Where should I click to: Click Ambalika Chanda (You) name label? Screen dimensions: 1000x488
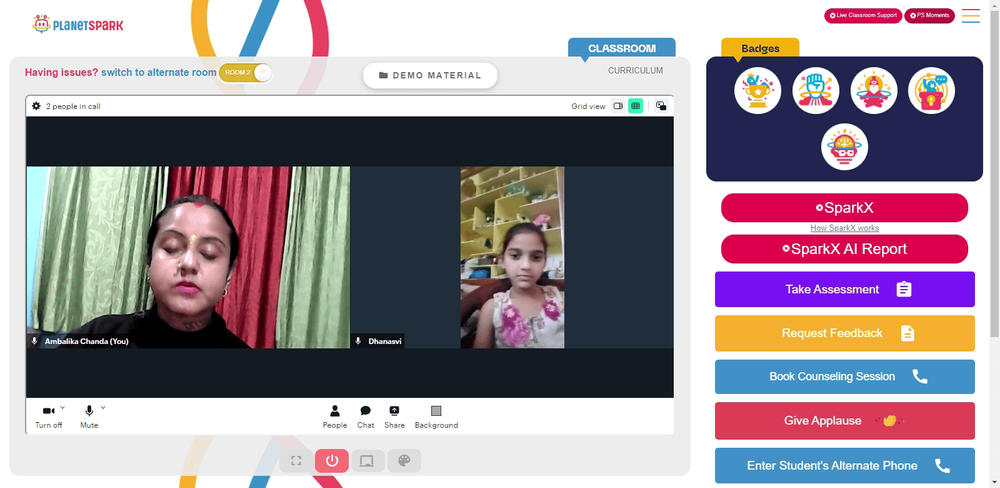pyautogui.click(x=87, y=341)
